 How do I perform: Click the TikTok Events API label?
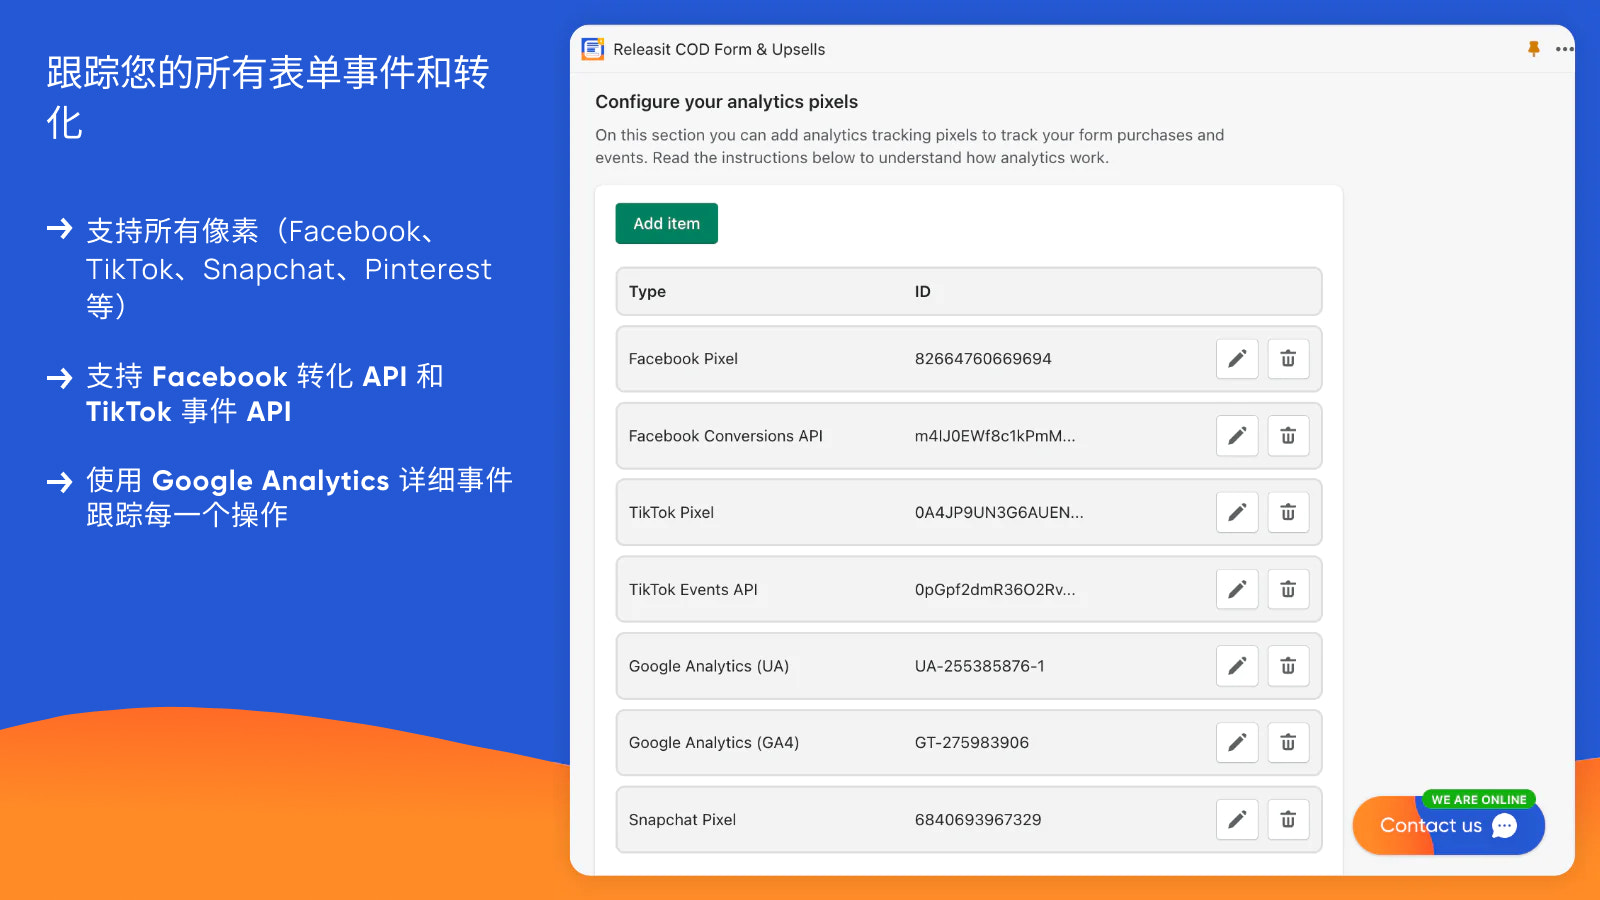(x=693, y=590)
